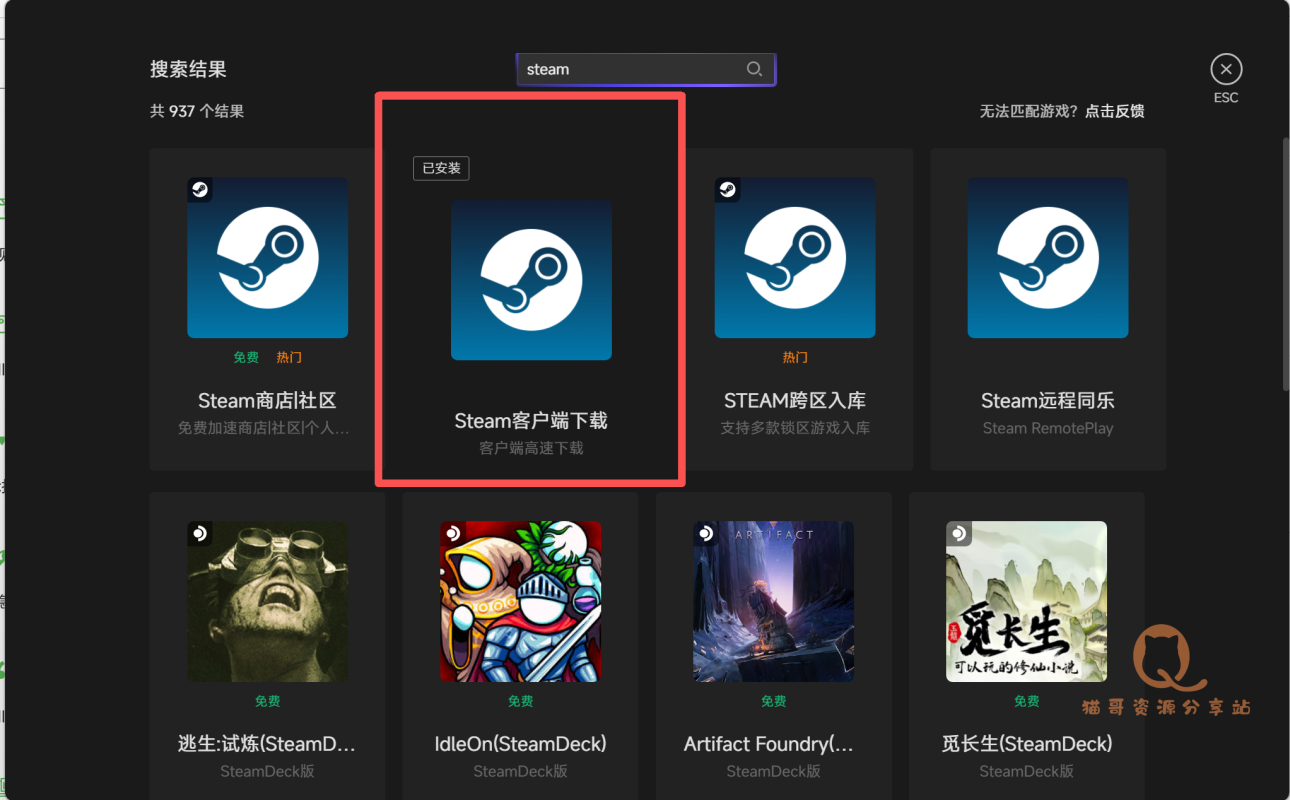This screenshot has height=800, width=1290.
Task: Click 免费 tag under Steam商店|社区
Action: tap(246, 357)
